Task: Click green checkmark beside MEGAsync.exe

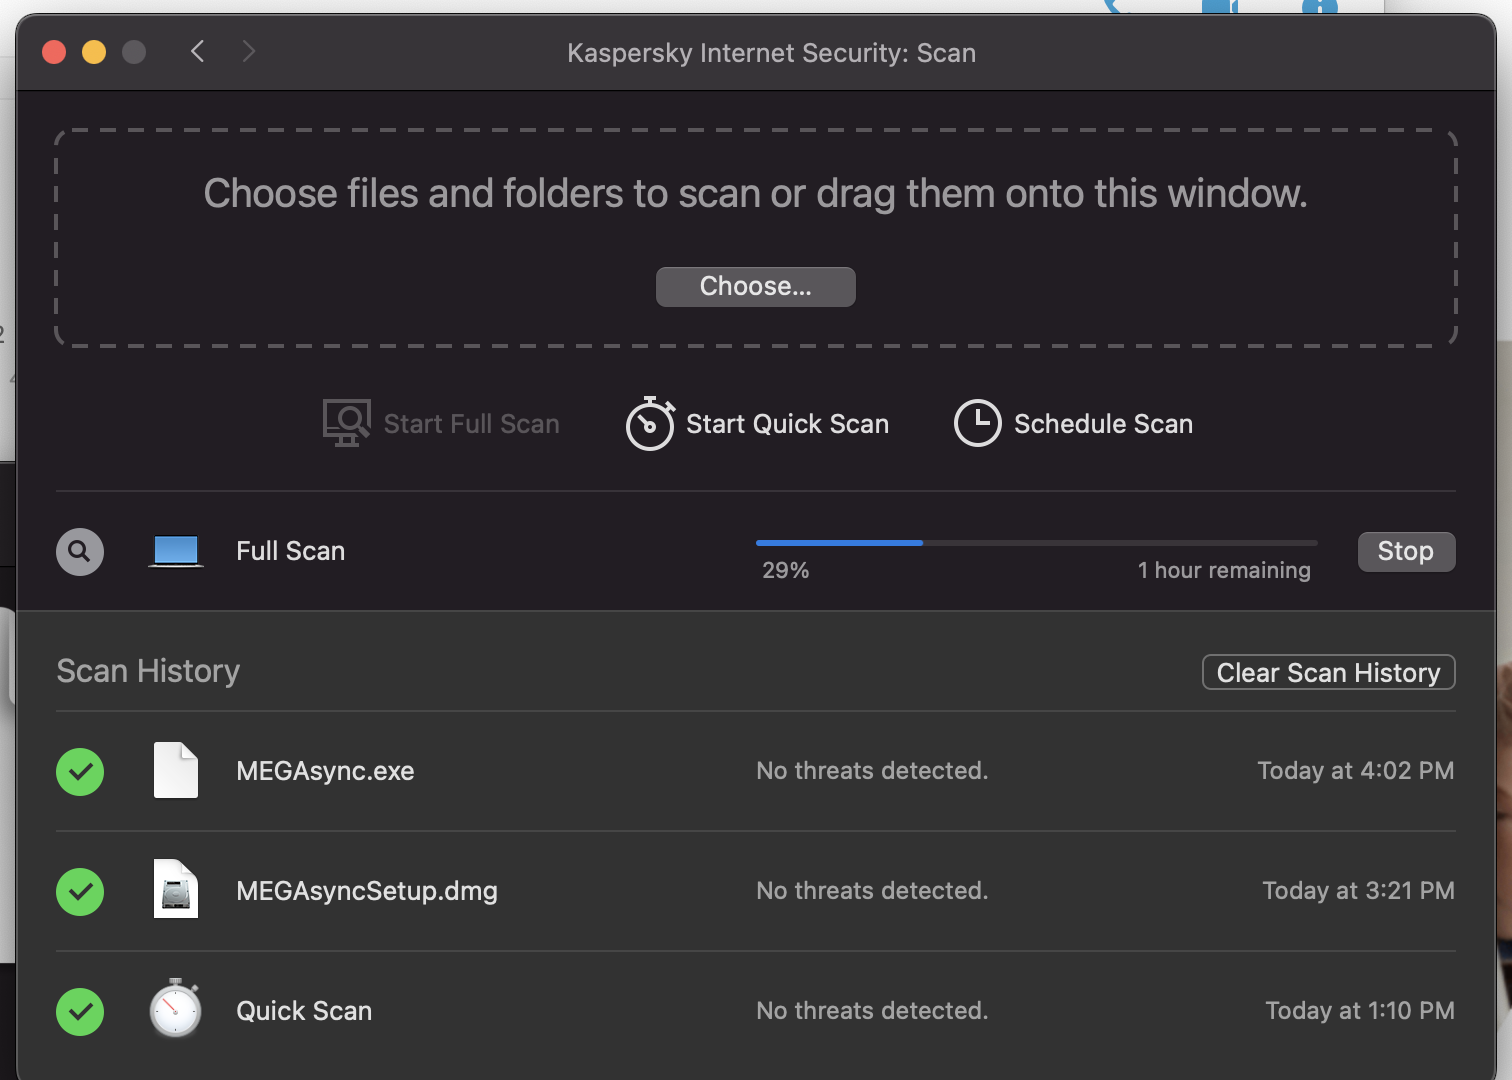Action: [80, 771]
